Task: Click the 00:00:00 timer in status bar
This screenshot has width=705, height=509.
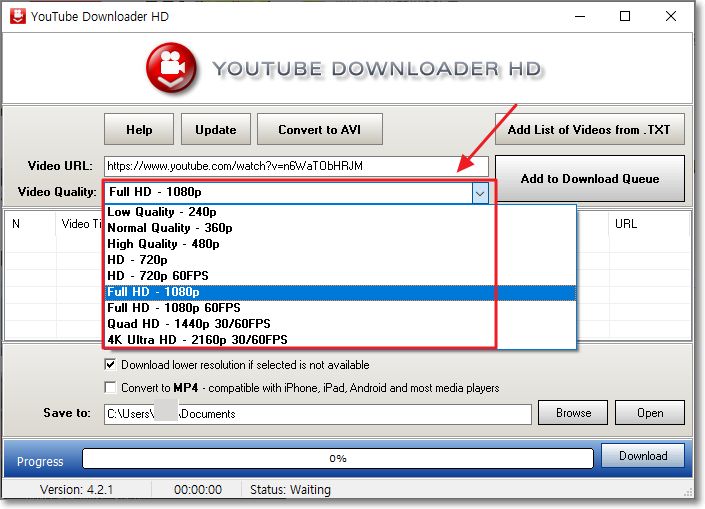Action: 198,490
